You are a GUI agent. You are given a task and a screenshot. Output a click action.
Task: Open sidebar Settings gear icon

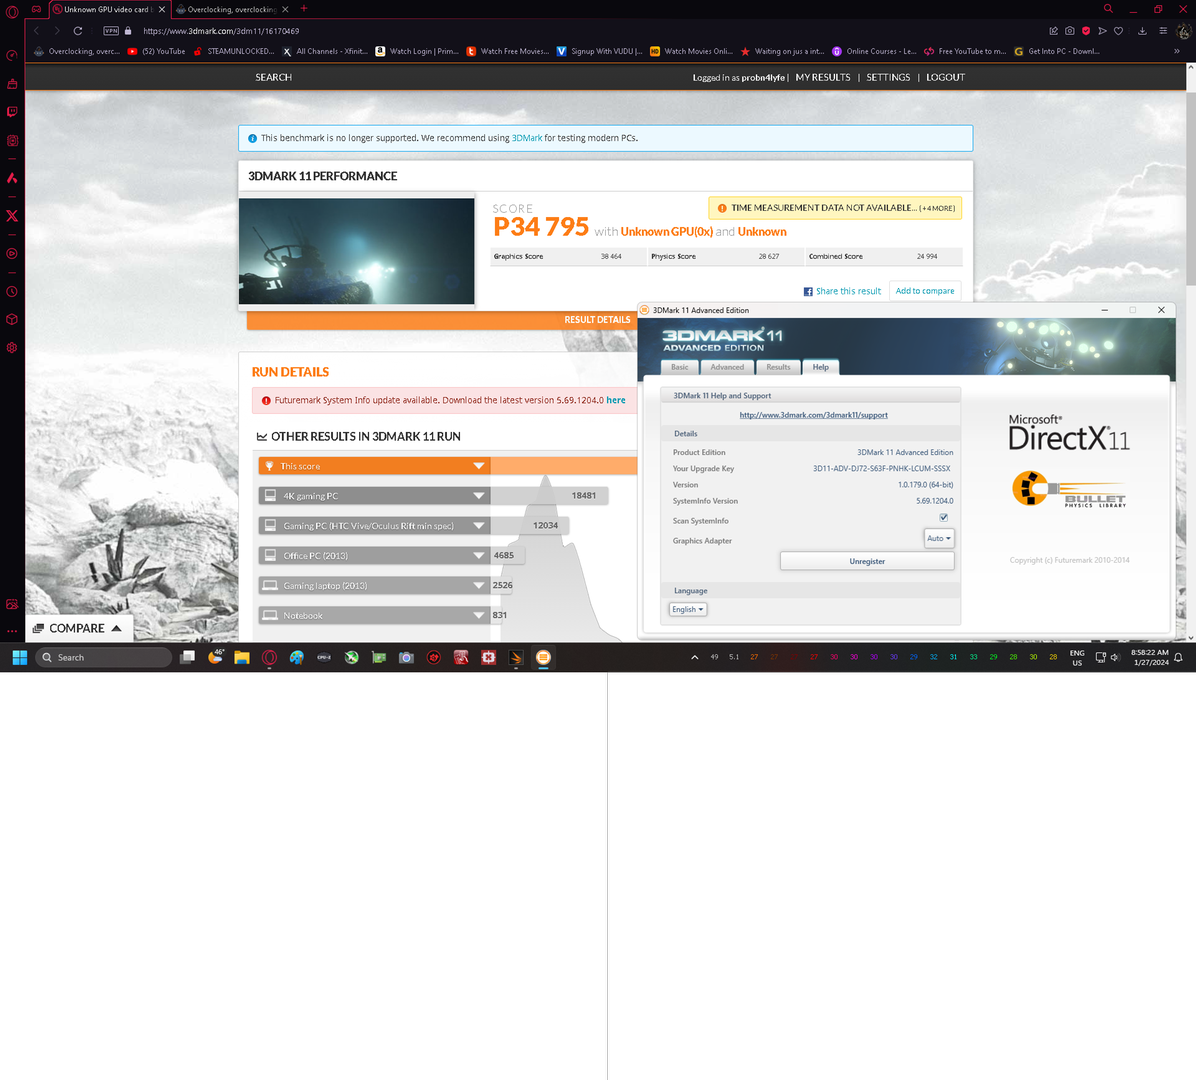click(x=12, y=348)
